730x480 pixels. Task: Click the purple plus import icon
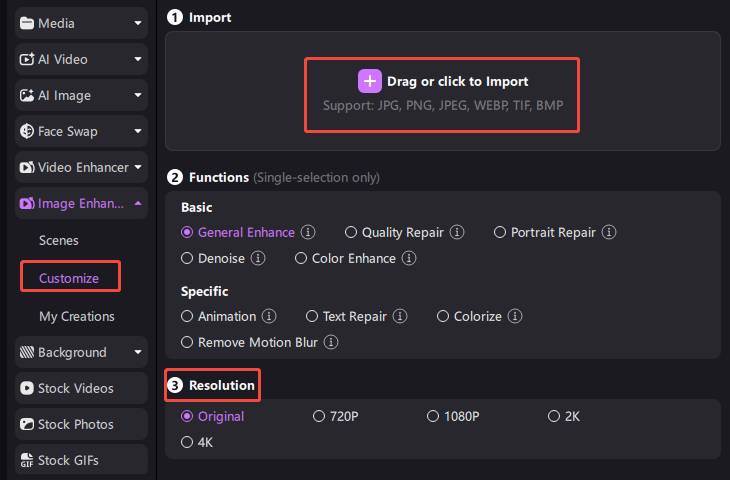pyautogui.click(x=370, y=81)
